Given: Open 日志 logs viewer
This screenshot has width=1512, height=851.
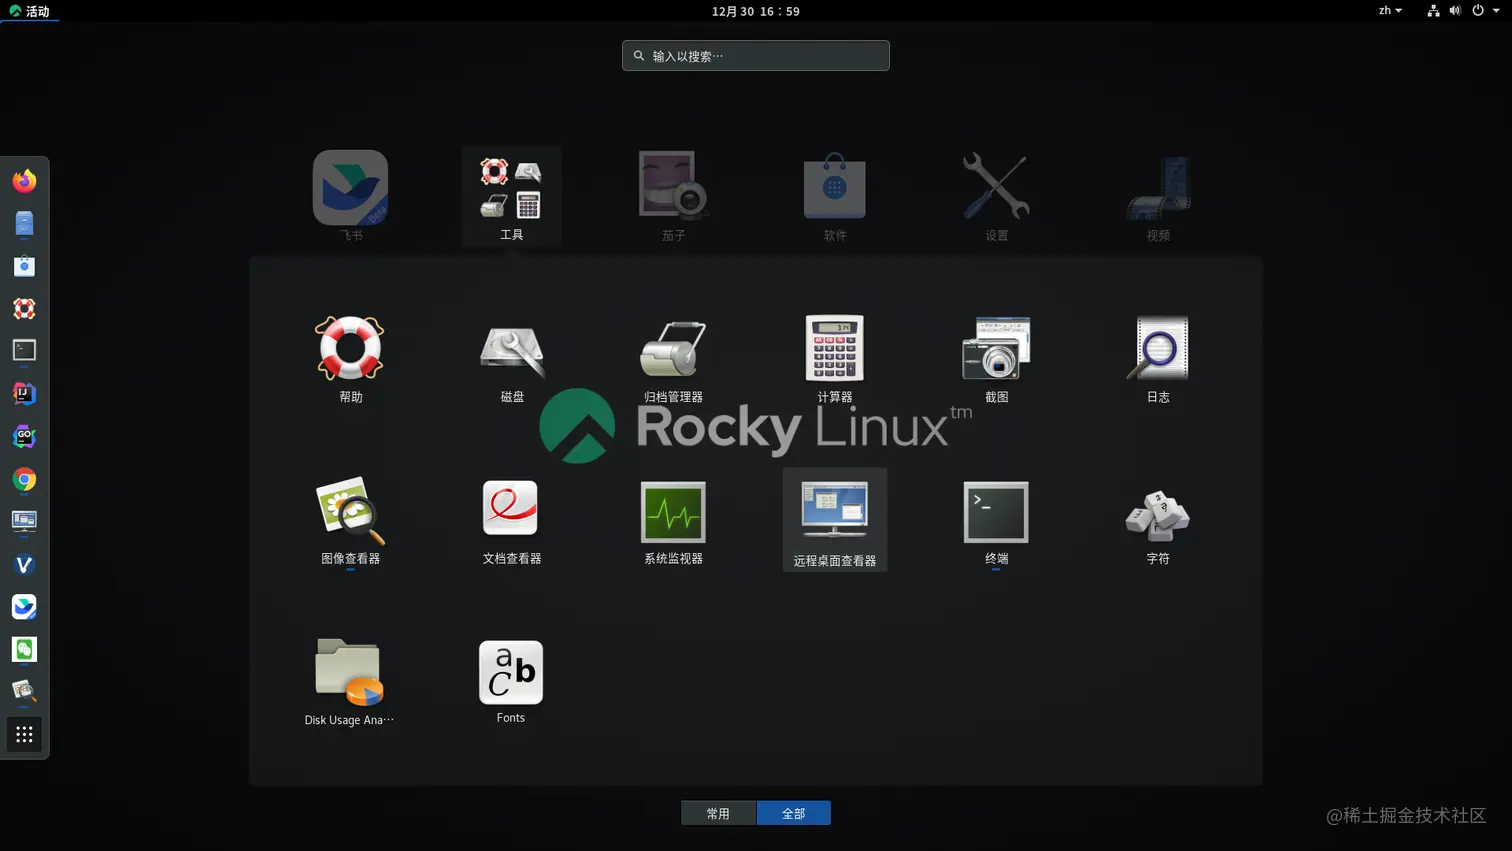Looking at the screenshot, I should click(1158, 358).
